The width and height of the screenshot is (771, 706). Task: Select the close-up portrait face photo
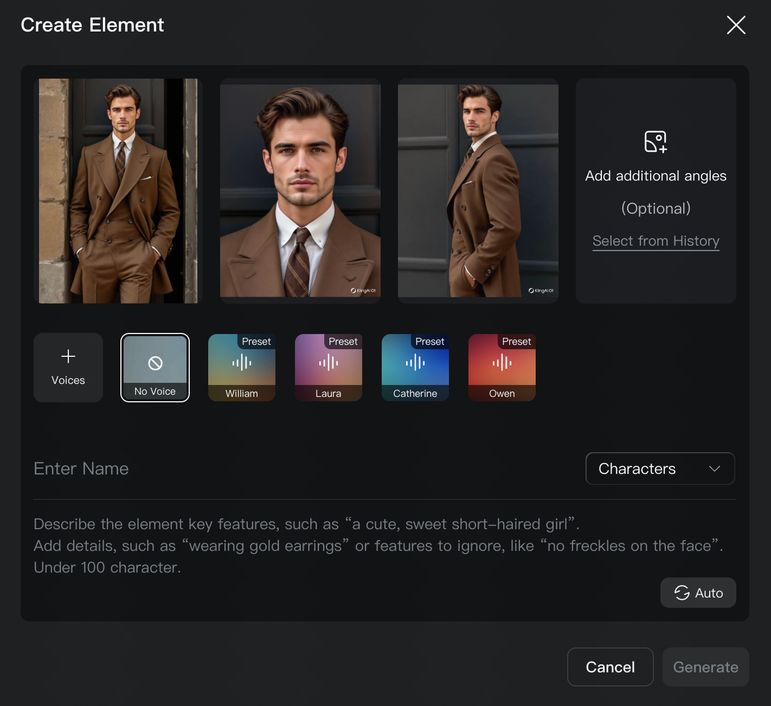300,190
